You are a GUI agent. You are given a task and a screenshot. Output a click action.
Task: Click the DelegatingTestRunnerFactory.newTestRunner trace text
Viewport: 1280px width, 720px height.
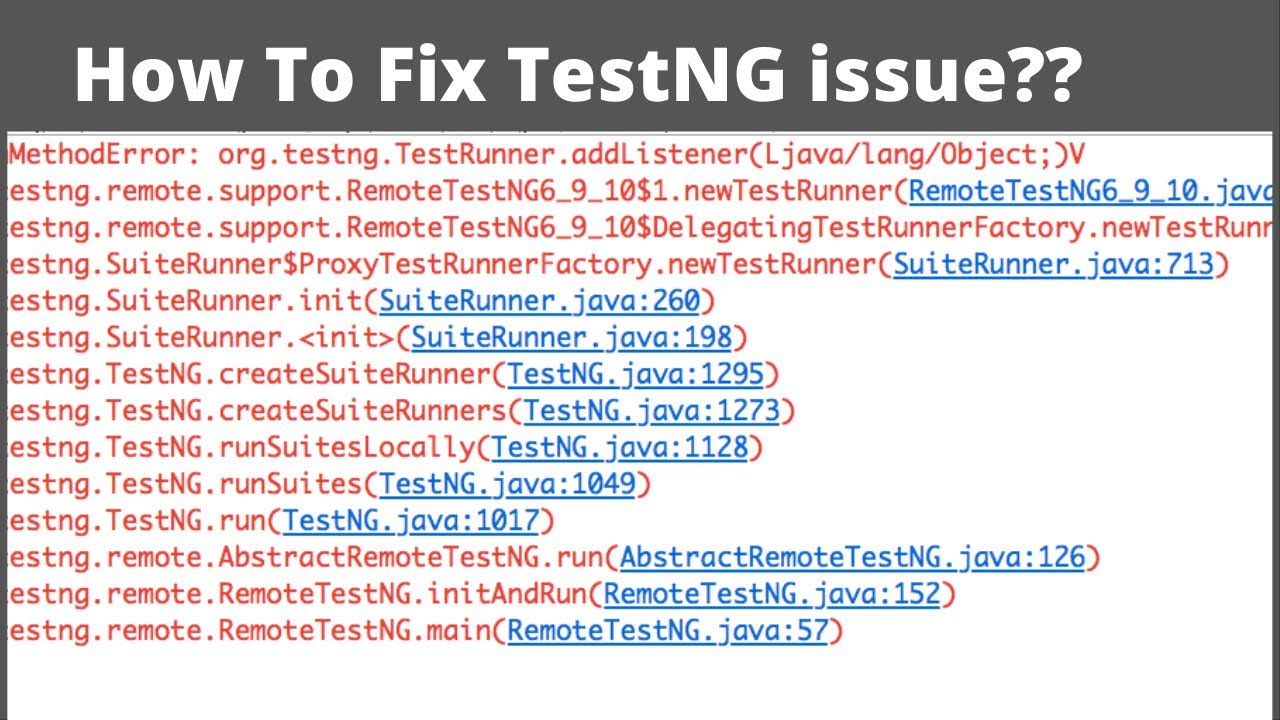click(x=960, y=228)
